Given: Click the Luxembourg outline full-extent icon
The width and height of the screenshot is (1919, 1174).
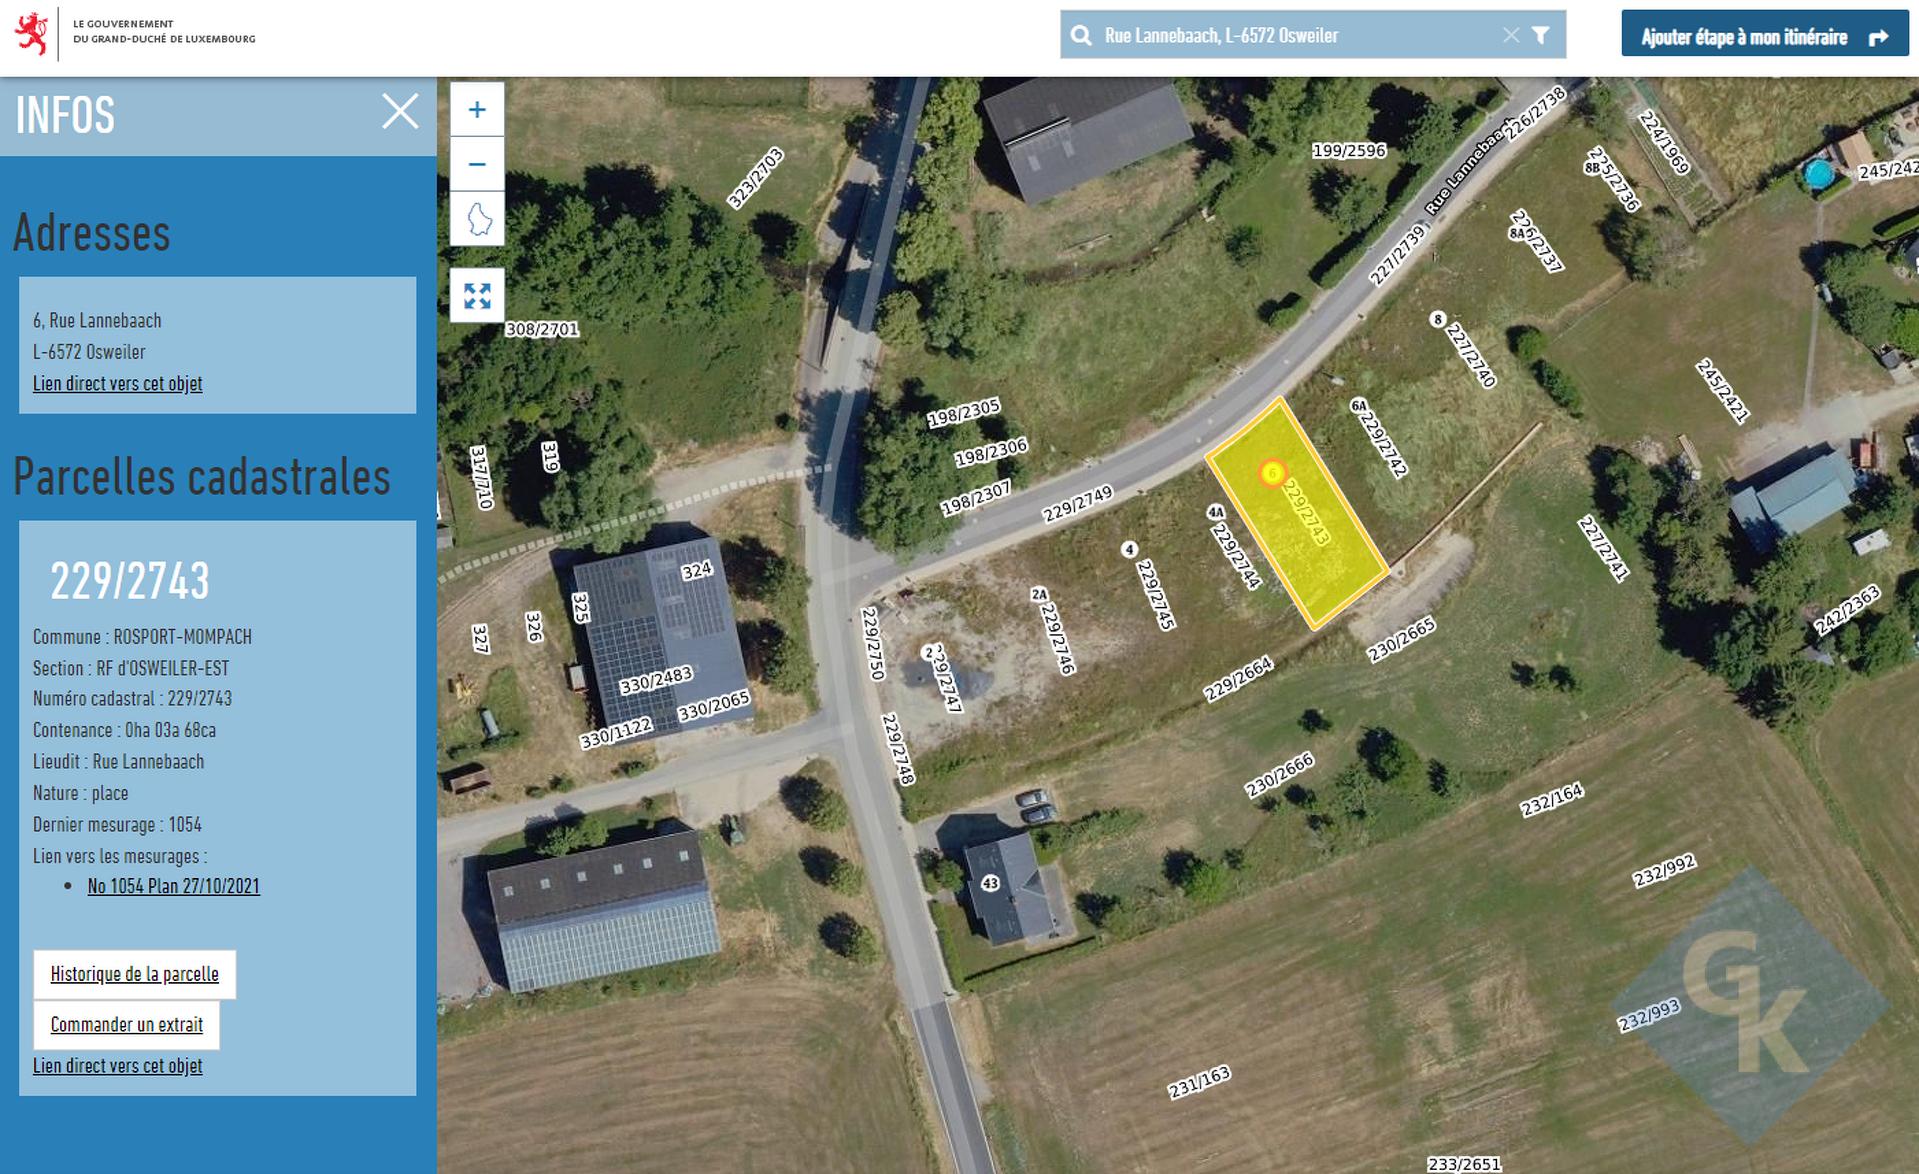Looking at the screenshot, I should click(477, 218).
